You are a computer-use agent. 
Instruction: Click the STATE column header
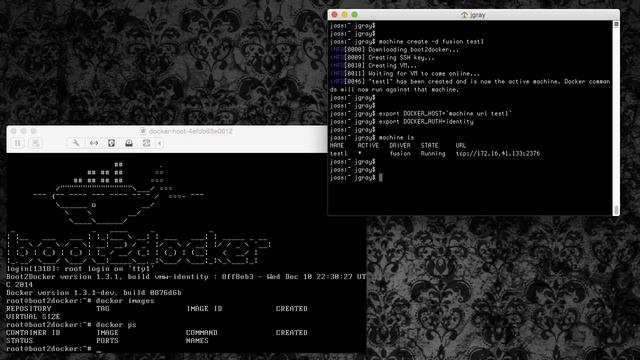pyautogui.click(x=429, y=146)
